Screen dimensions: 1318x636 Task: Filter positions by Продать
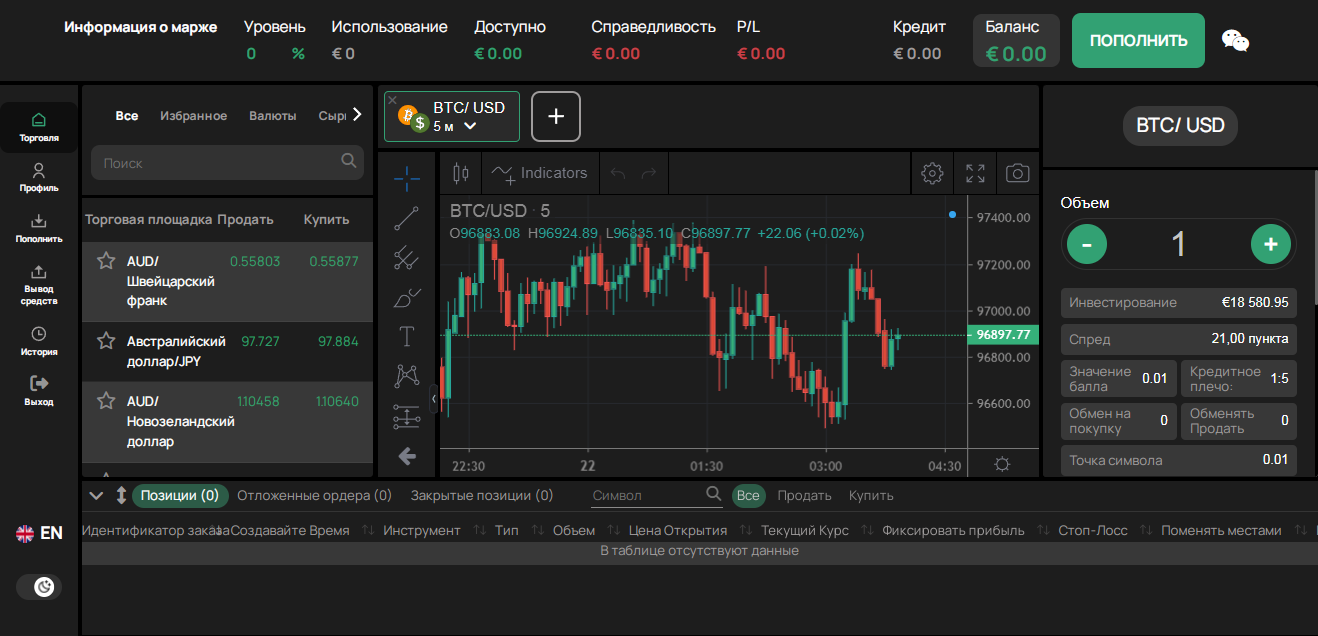(804, 495)
